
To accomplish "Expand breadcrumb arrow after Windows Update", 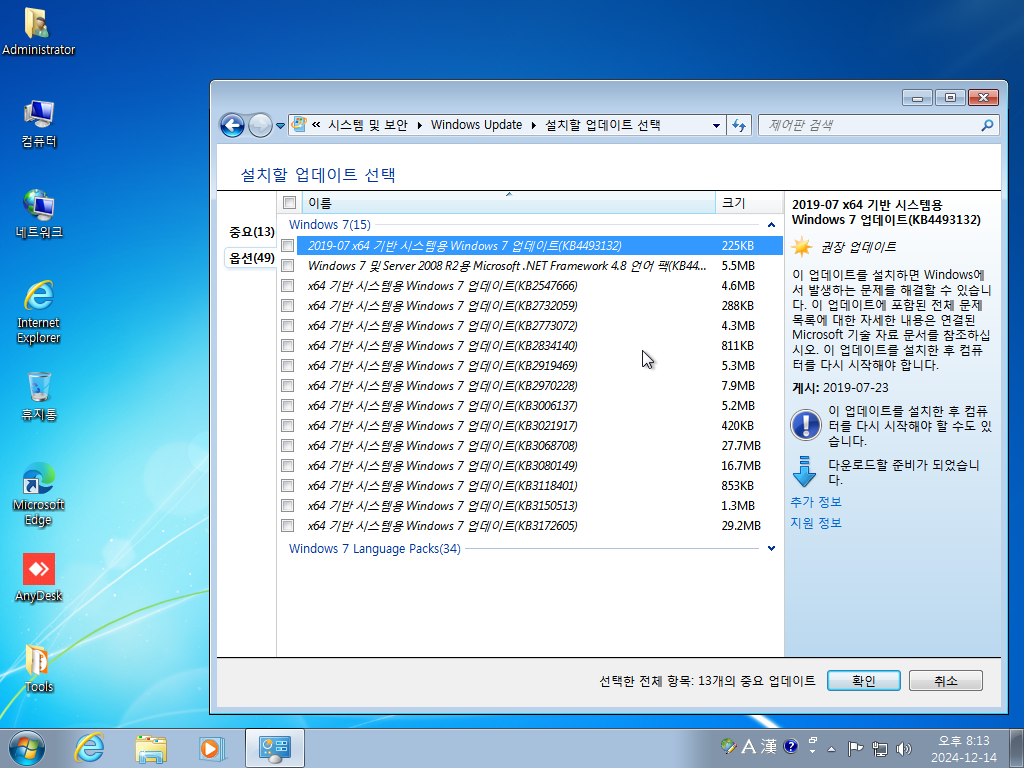I will [534, 125].
